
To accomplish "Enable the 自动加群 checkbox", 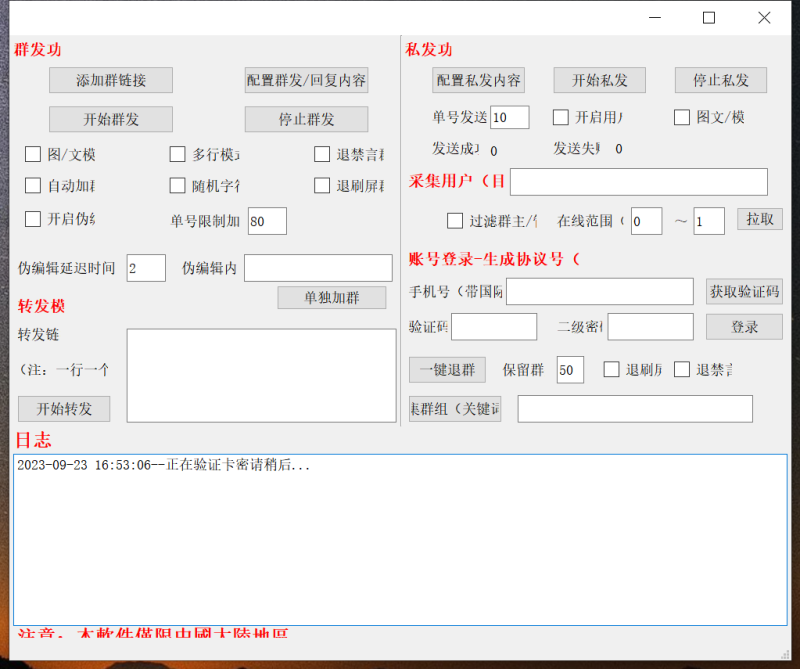I will tap(33, 185).
